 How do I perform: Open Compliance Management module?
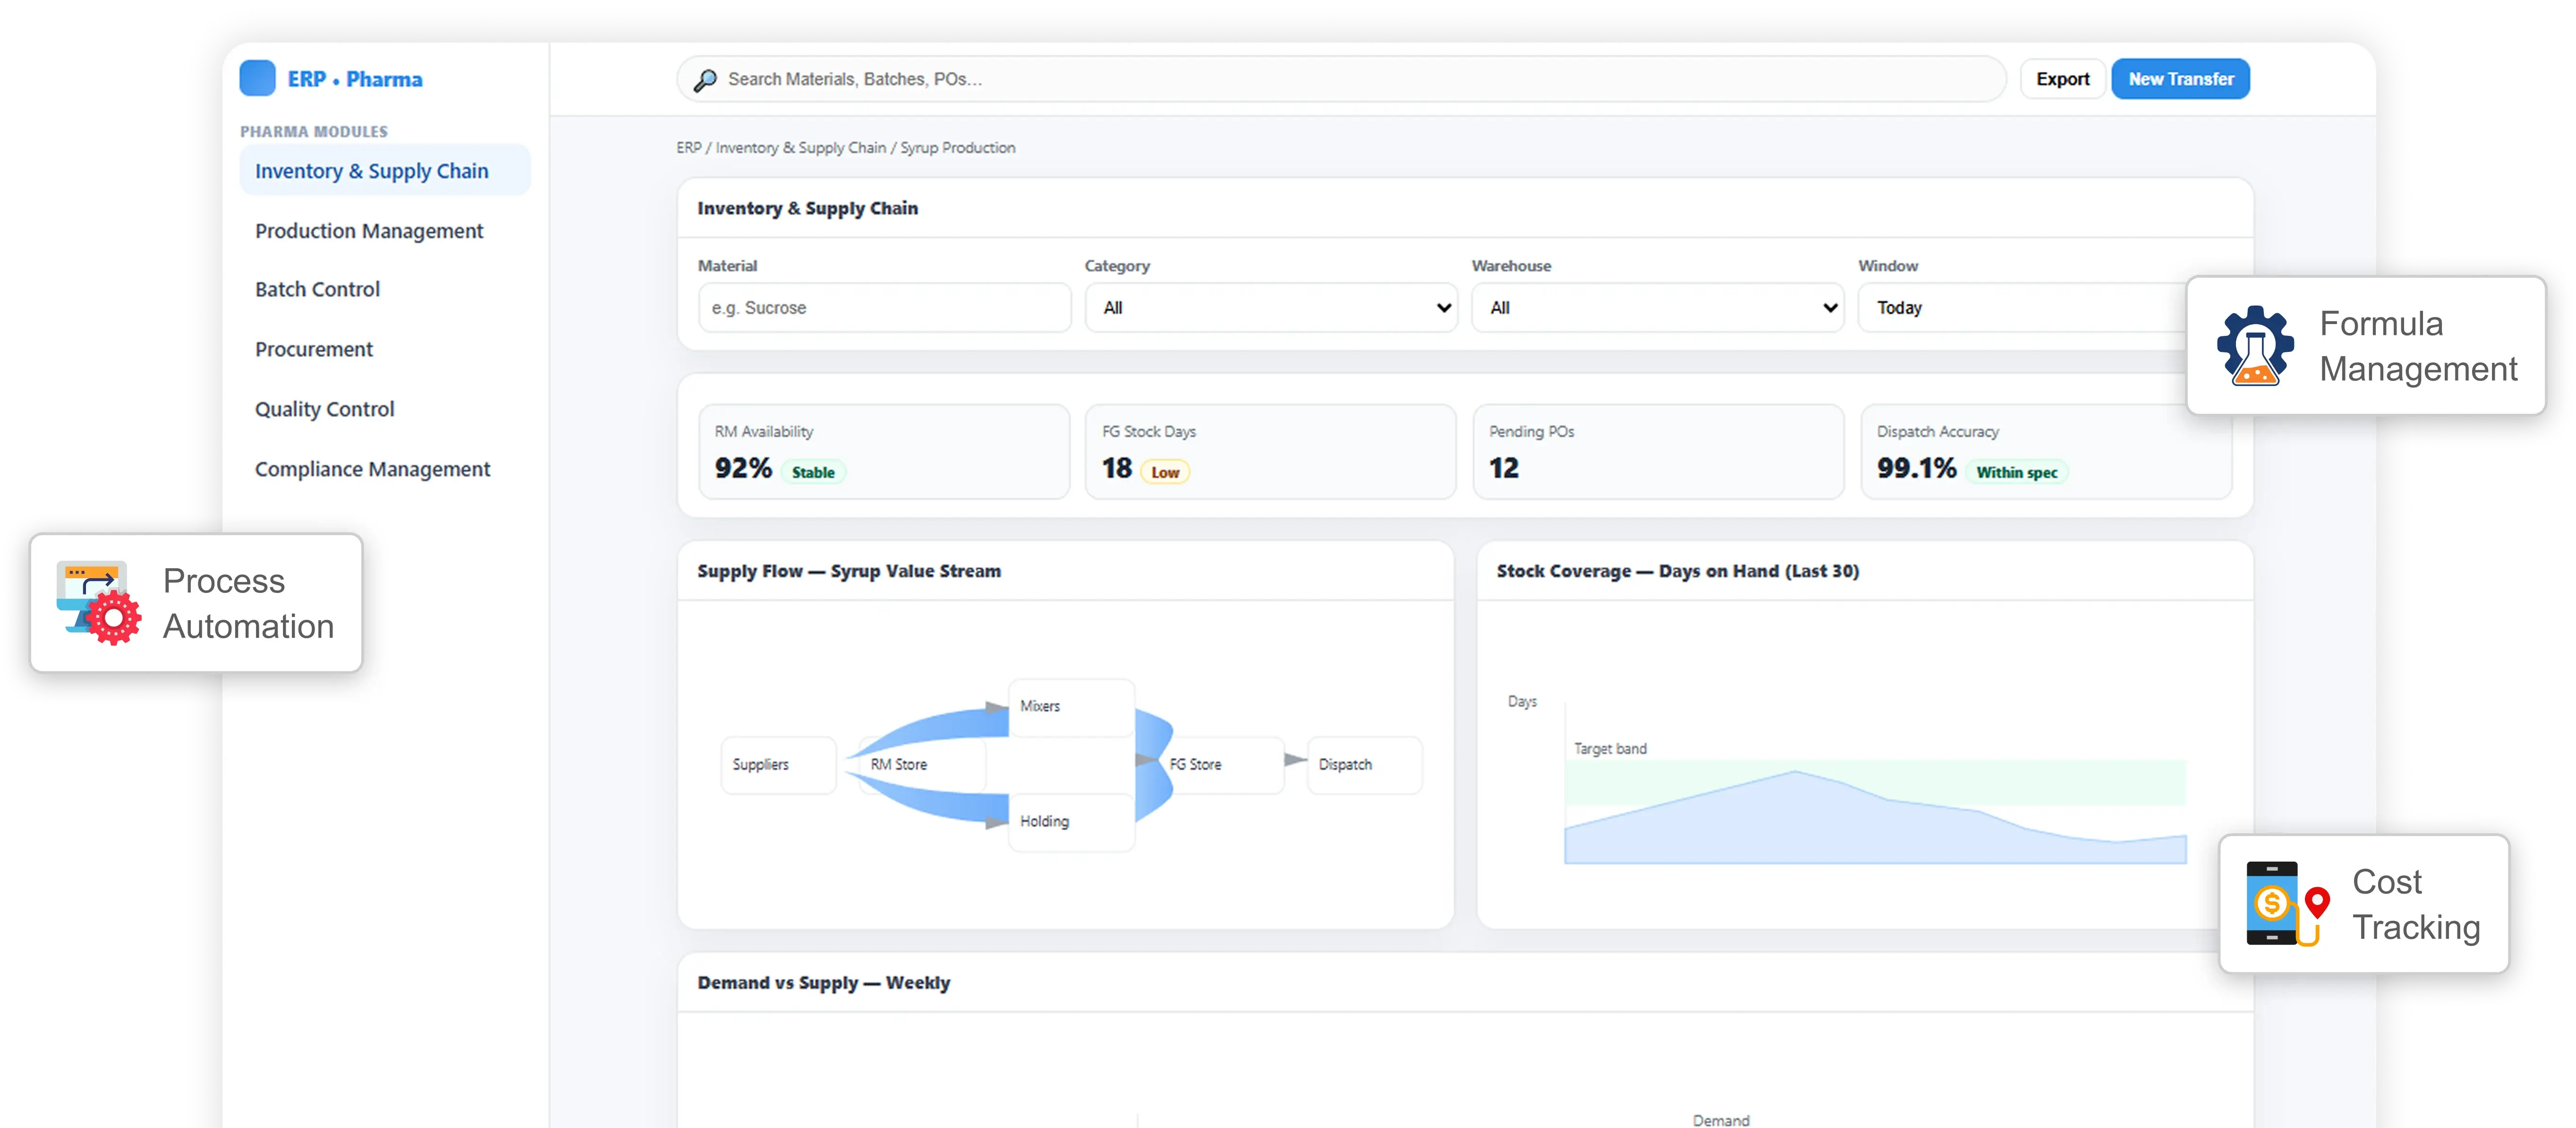click(372, 469)
